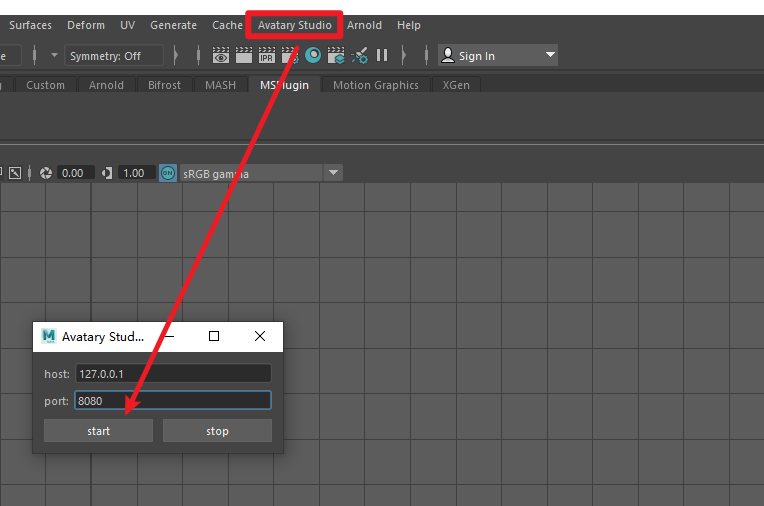Screen dimensions: 764x506
Task: Pause viewport display update icon
Action: pyautogui.click(x=382, y=55)
